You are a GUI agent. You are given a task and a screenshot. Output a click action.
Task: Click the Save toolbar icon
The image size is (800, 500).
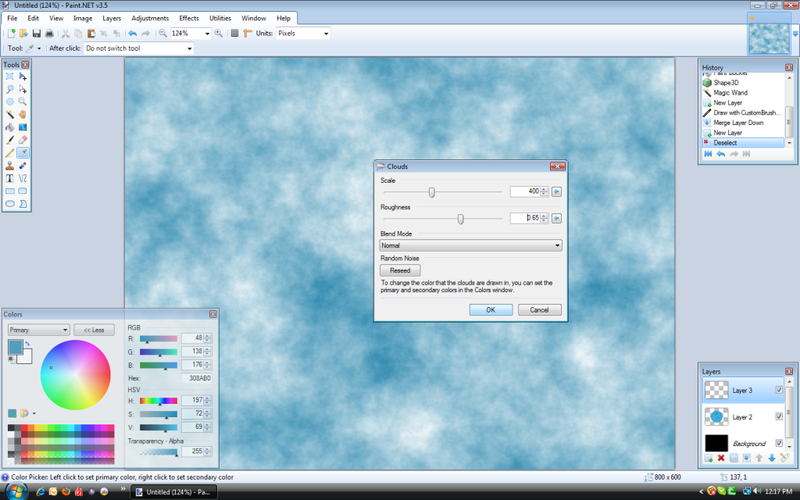(36, 33)
